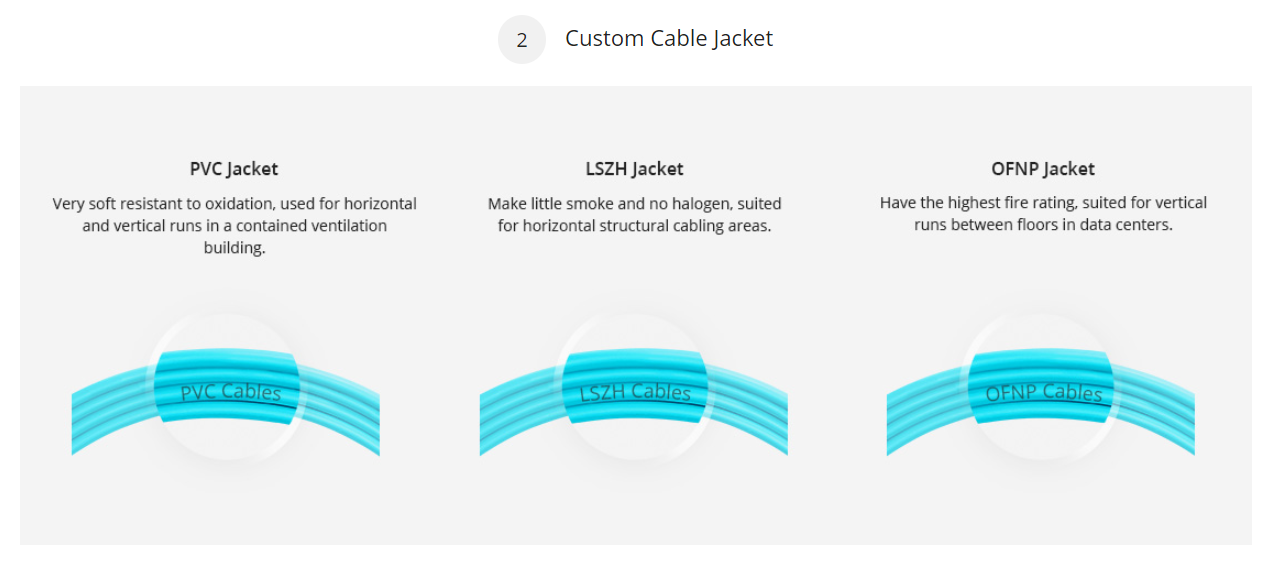
Task: Click the 'LSZH Cables' label on the cable
Action: 636,393
